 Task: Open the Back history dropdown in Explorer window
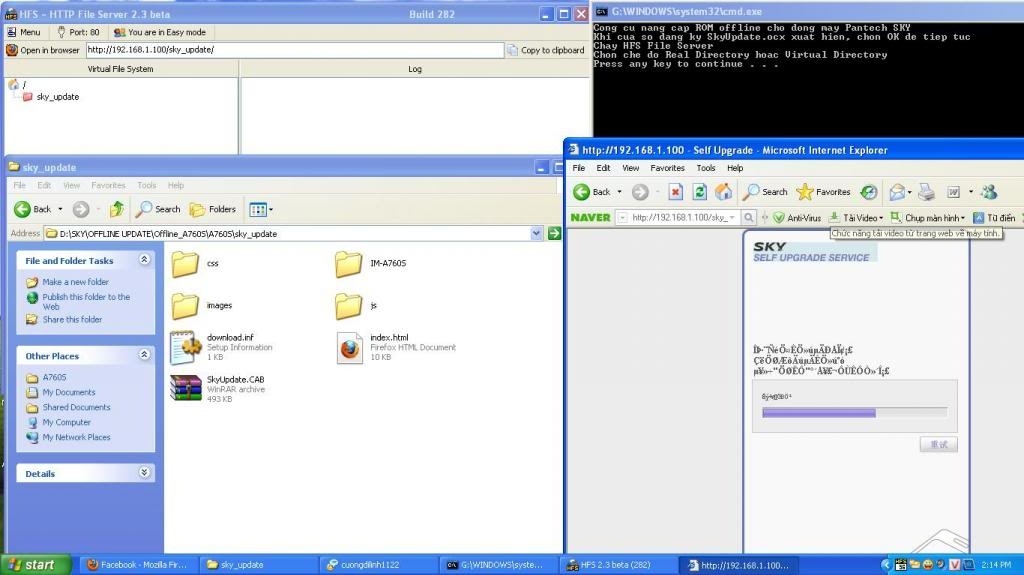click(x=60, y=209)
